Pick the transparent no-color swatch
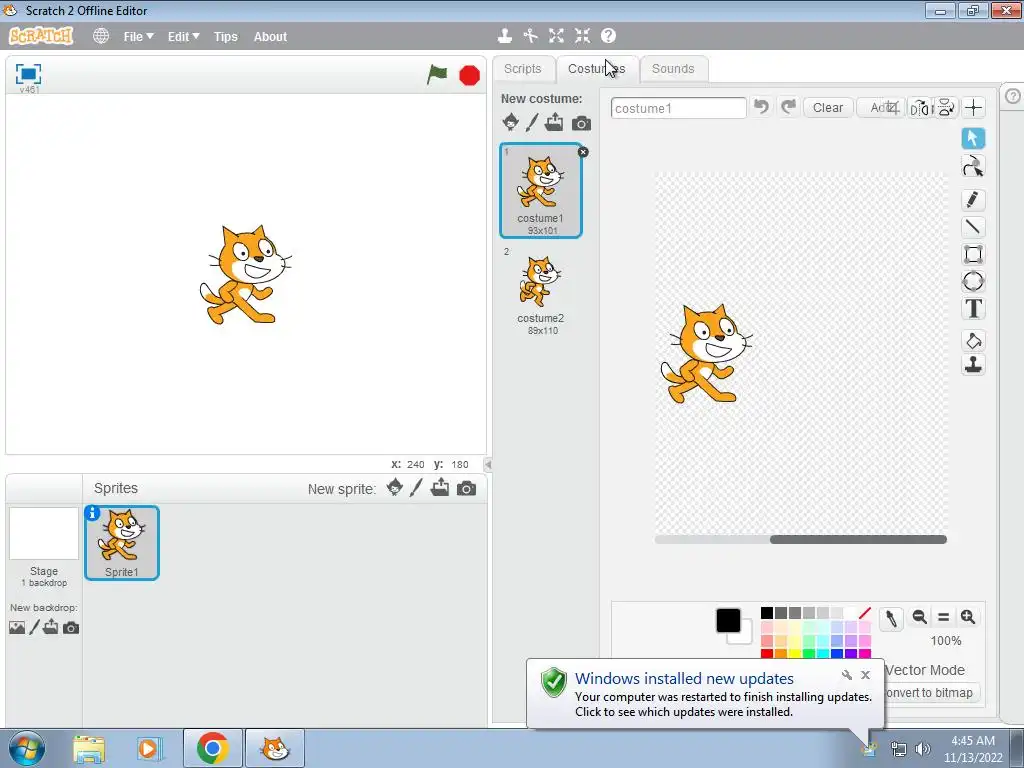This screenshot has height=768, width=1024. pos(865,613)
